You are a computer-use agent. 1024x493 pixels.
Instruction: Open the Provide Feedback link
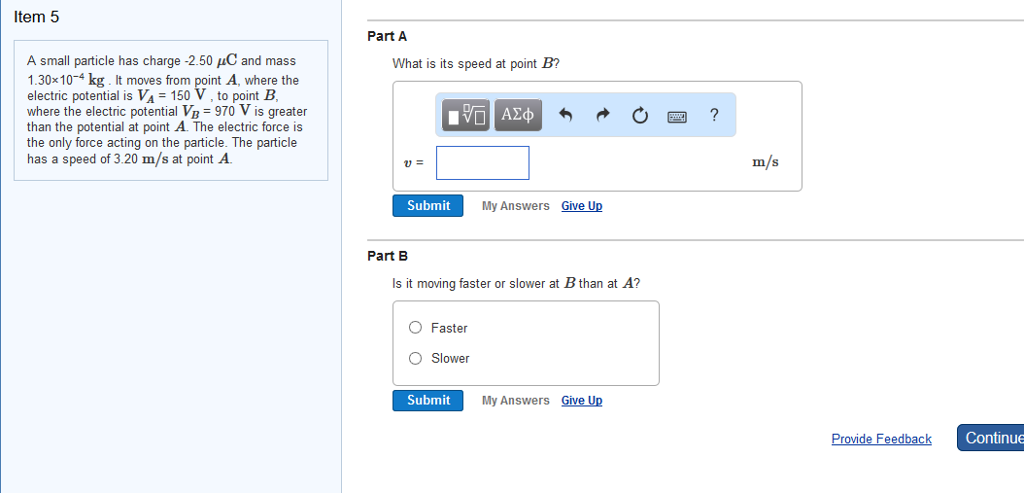pos(881,439)
